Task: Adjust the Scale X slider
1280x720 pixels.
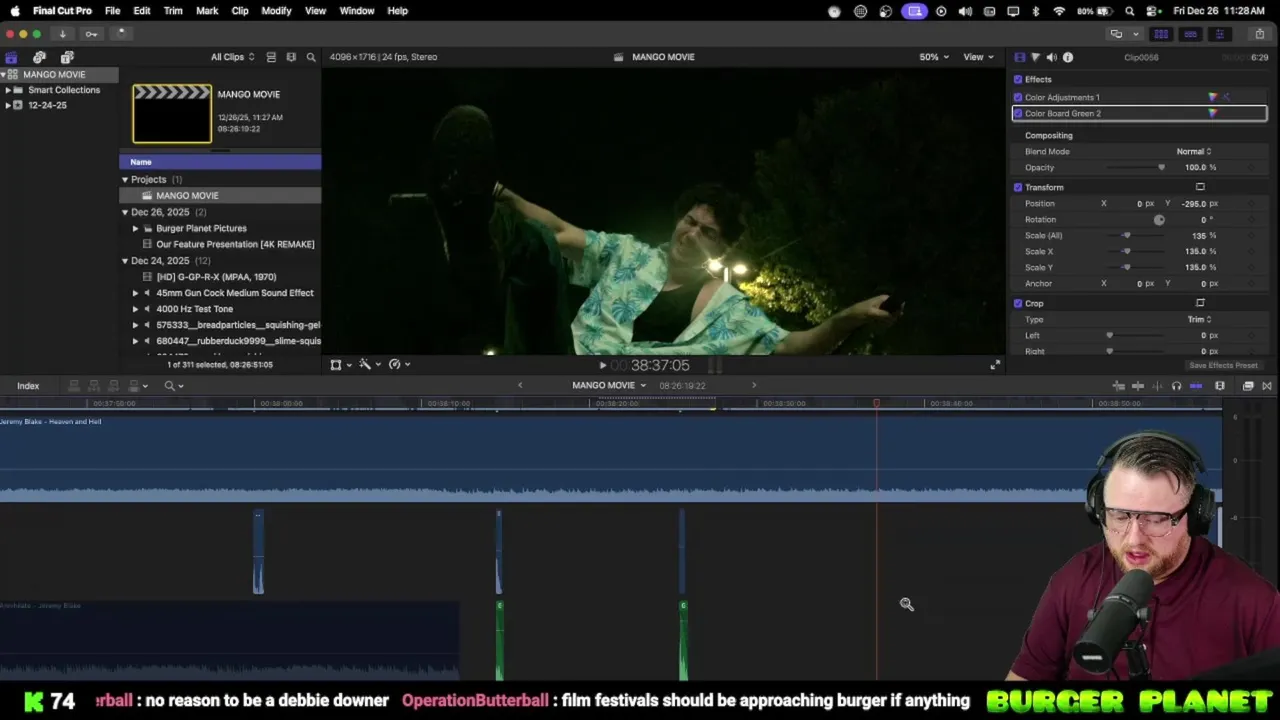Action: pyautogui.click(x=1126, y=251)
